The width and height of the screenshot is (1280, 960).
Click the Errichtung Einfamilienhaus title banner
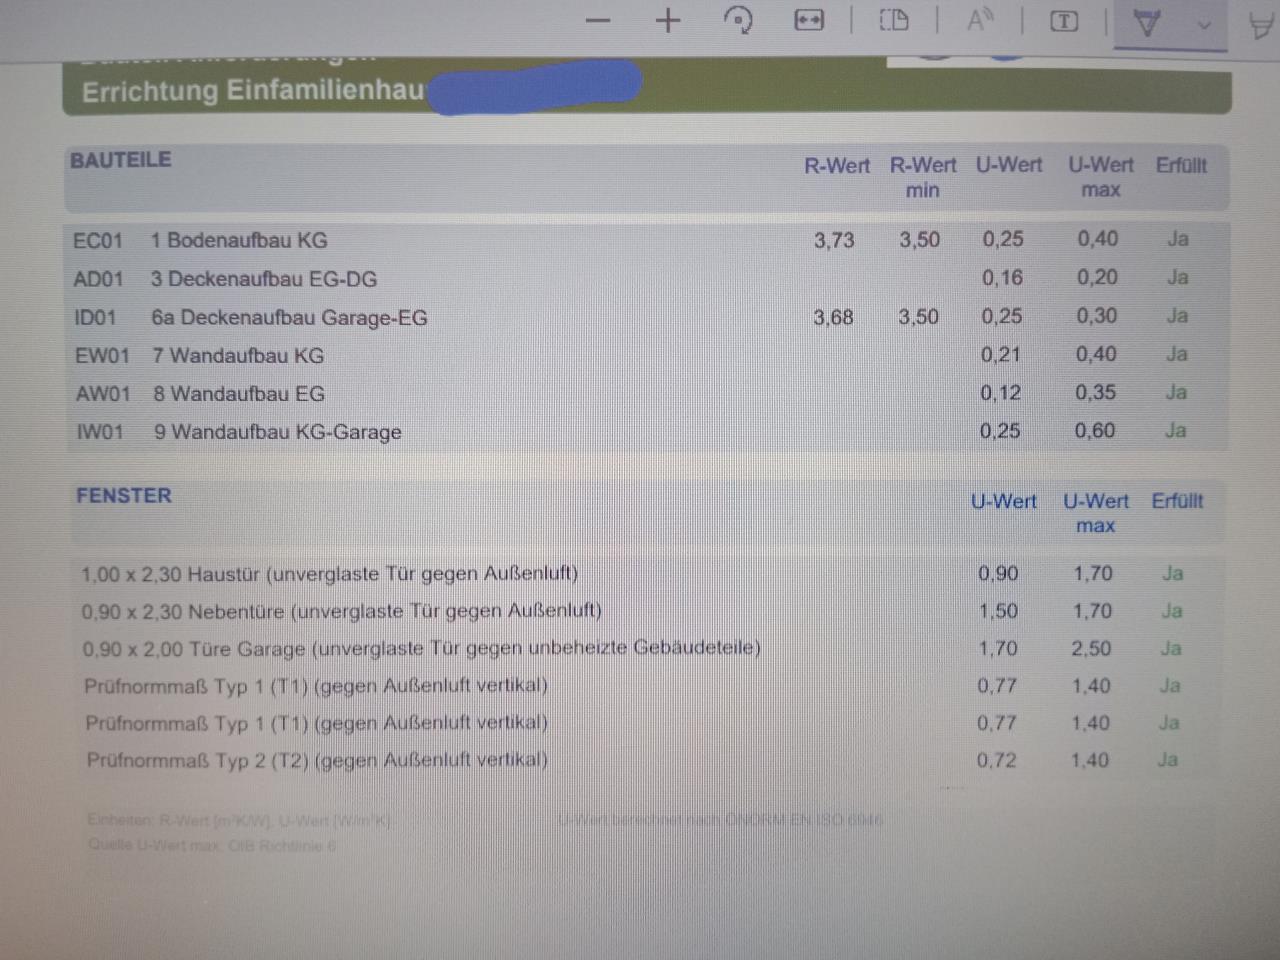click(253, 91)
